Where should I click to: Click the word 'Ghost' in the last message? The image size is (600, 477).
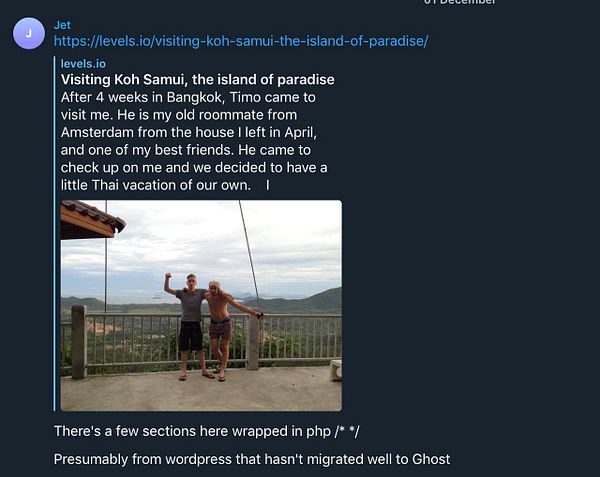click(x=427, y=459)
